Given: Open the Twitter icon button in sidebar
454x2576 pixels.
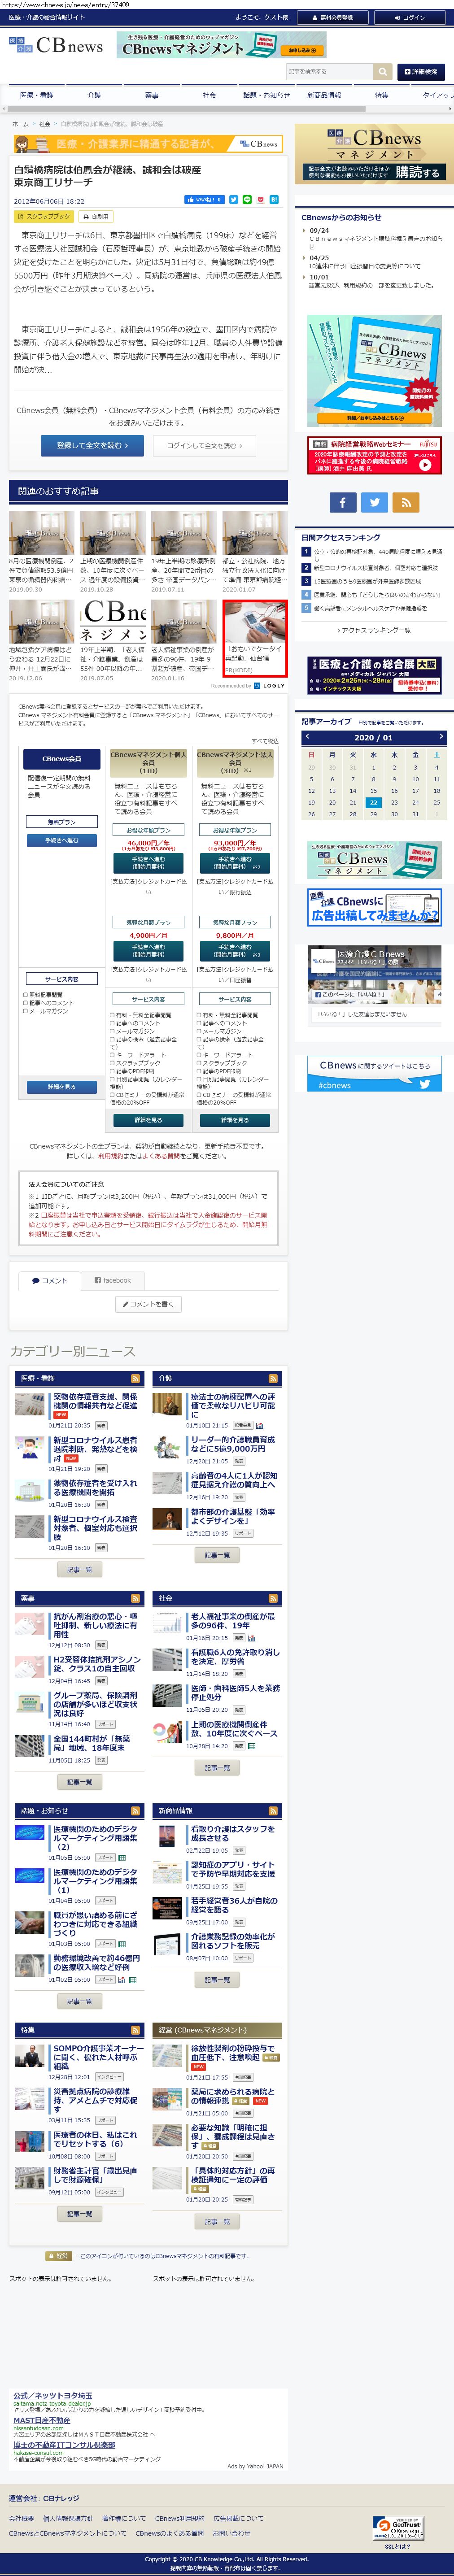Looking at the screenshot, I should click(374, 502).
